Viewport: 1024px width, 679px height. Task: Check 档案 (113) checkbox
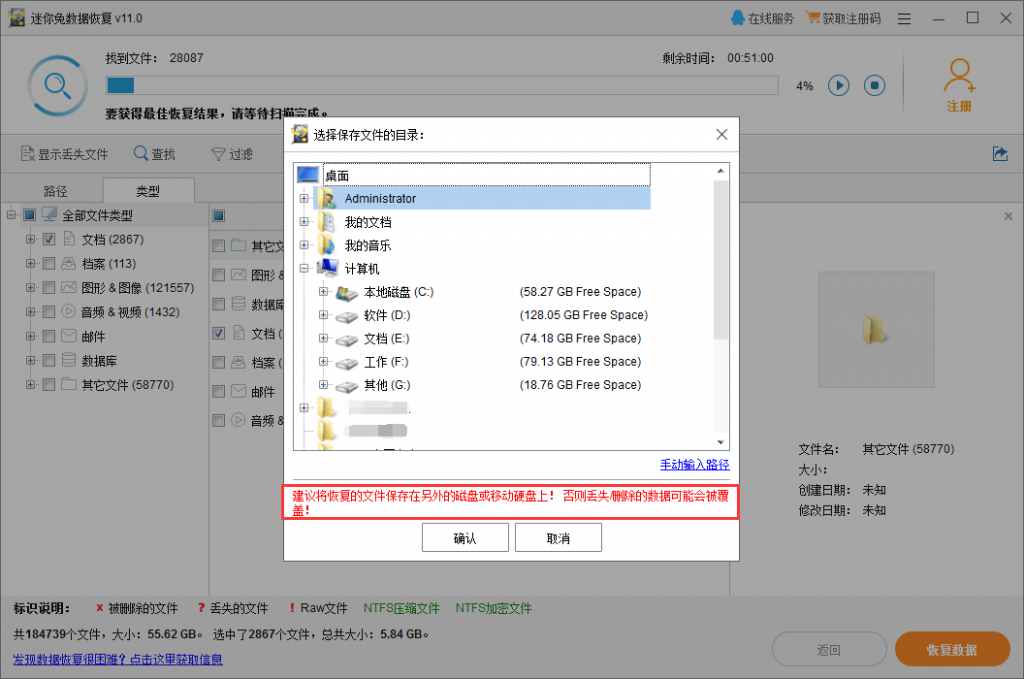point(49,264)
